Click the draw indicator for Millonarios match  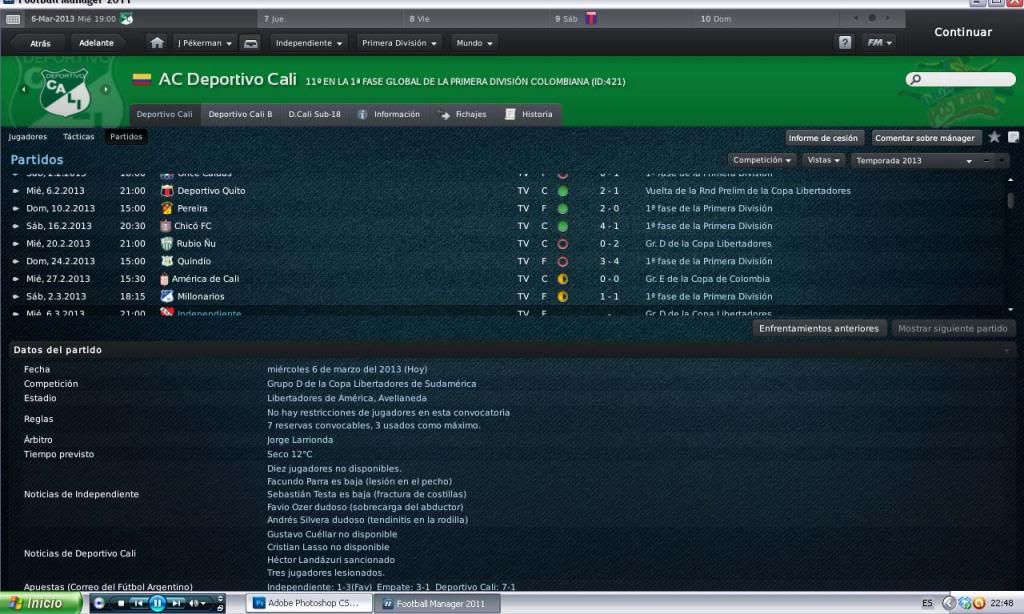click(562, 297)
